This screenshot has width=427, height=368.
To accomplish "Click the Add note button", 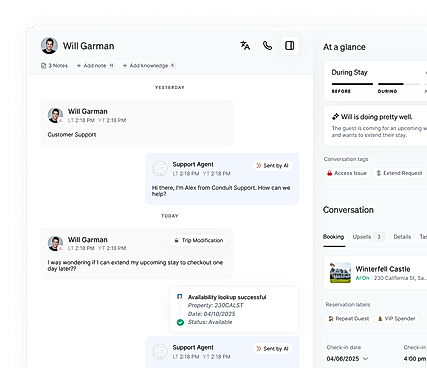I will pyautogui.click(x=95, y=66).
